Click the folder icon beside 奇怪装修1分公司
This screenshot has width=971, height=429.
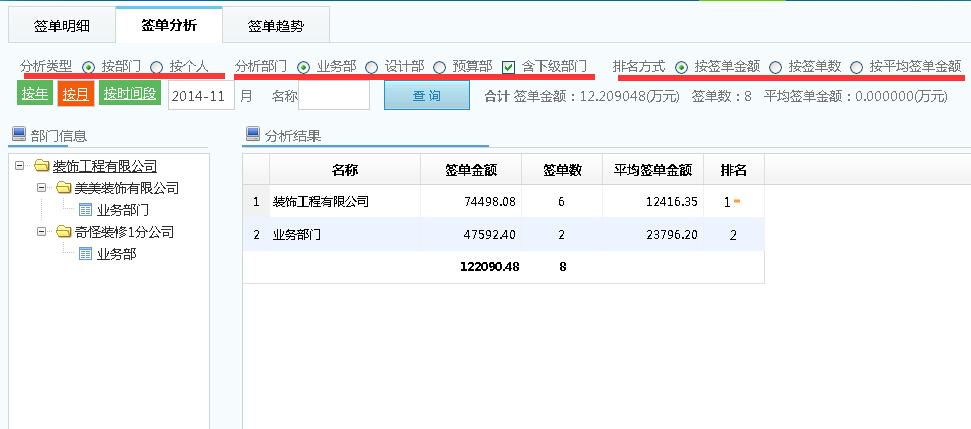[x=63, y=232]
